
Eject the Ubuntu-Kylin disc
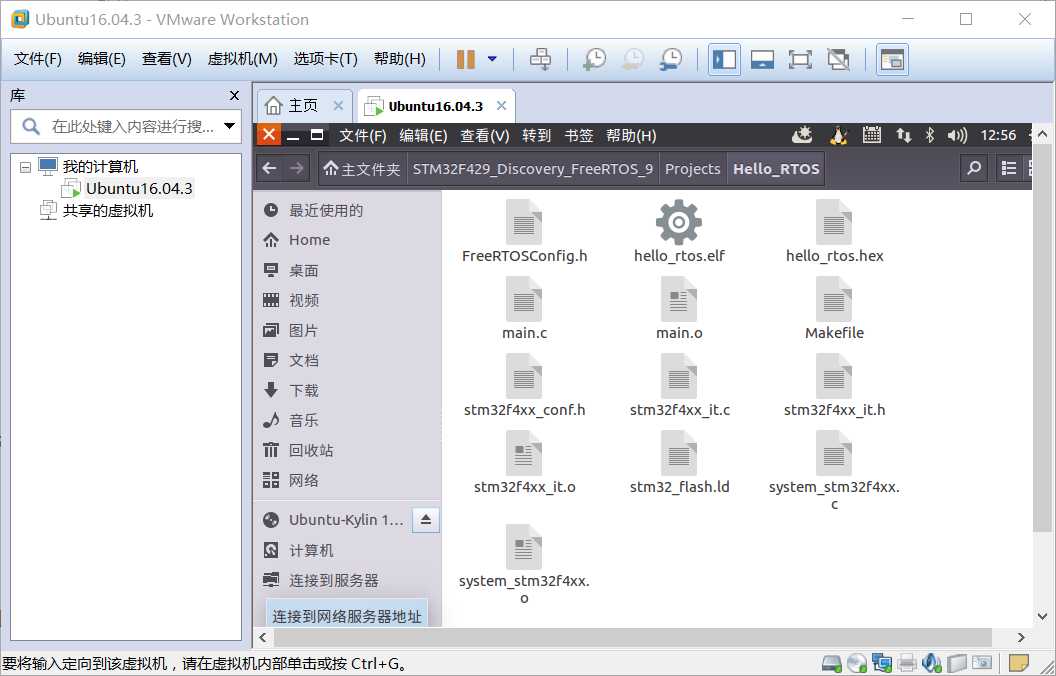click(426, 520)
